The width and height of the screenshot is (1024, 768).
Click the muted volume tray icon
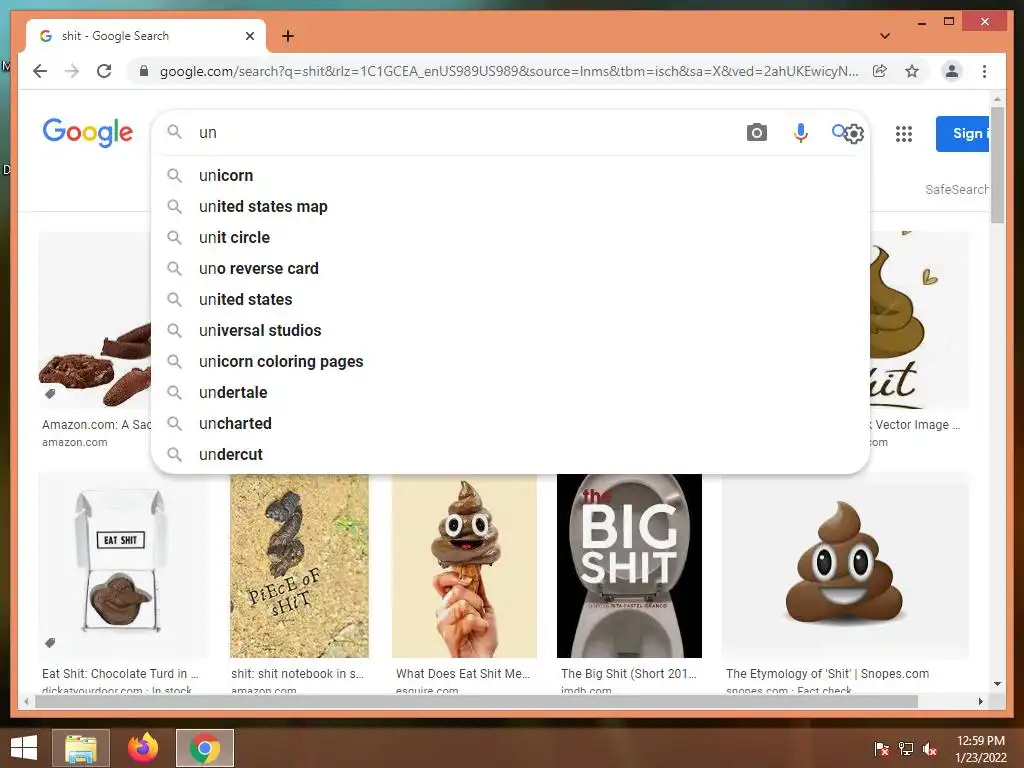pos(930,749)
